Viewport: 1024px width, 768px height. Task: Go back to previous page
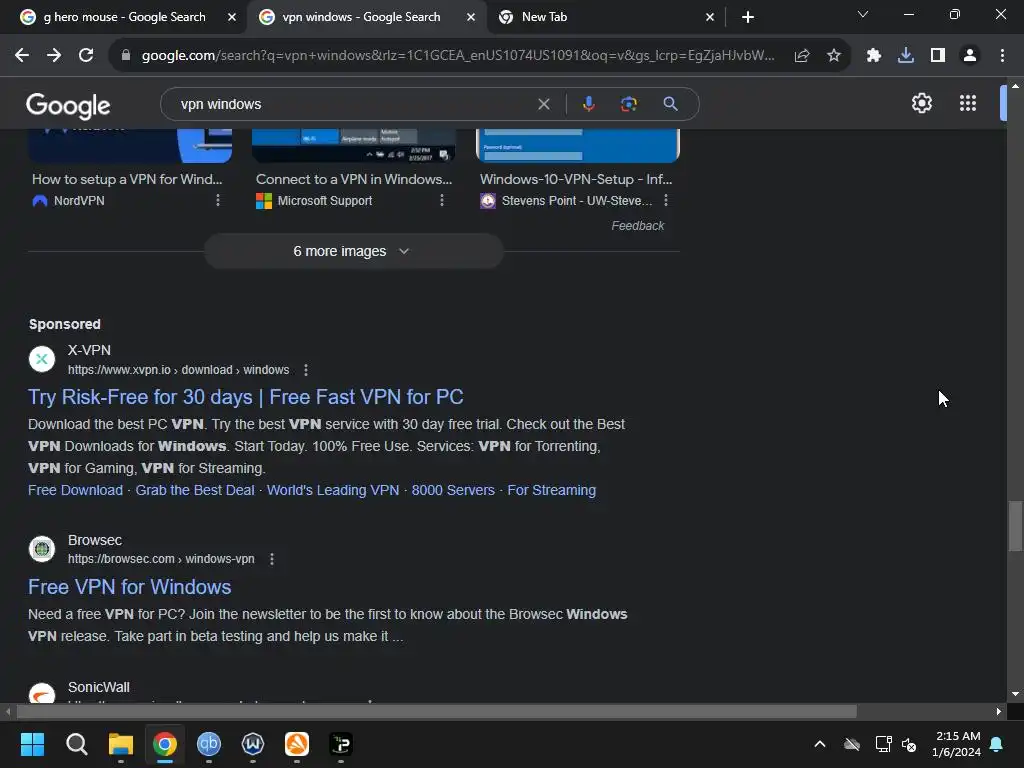click(22, 56)
